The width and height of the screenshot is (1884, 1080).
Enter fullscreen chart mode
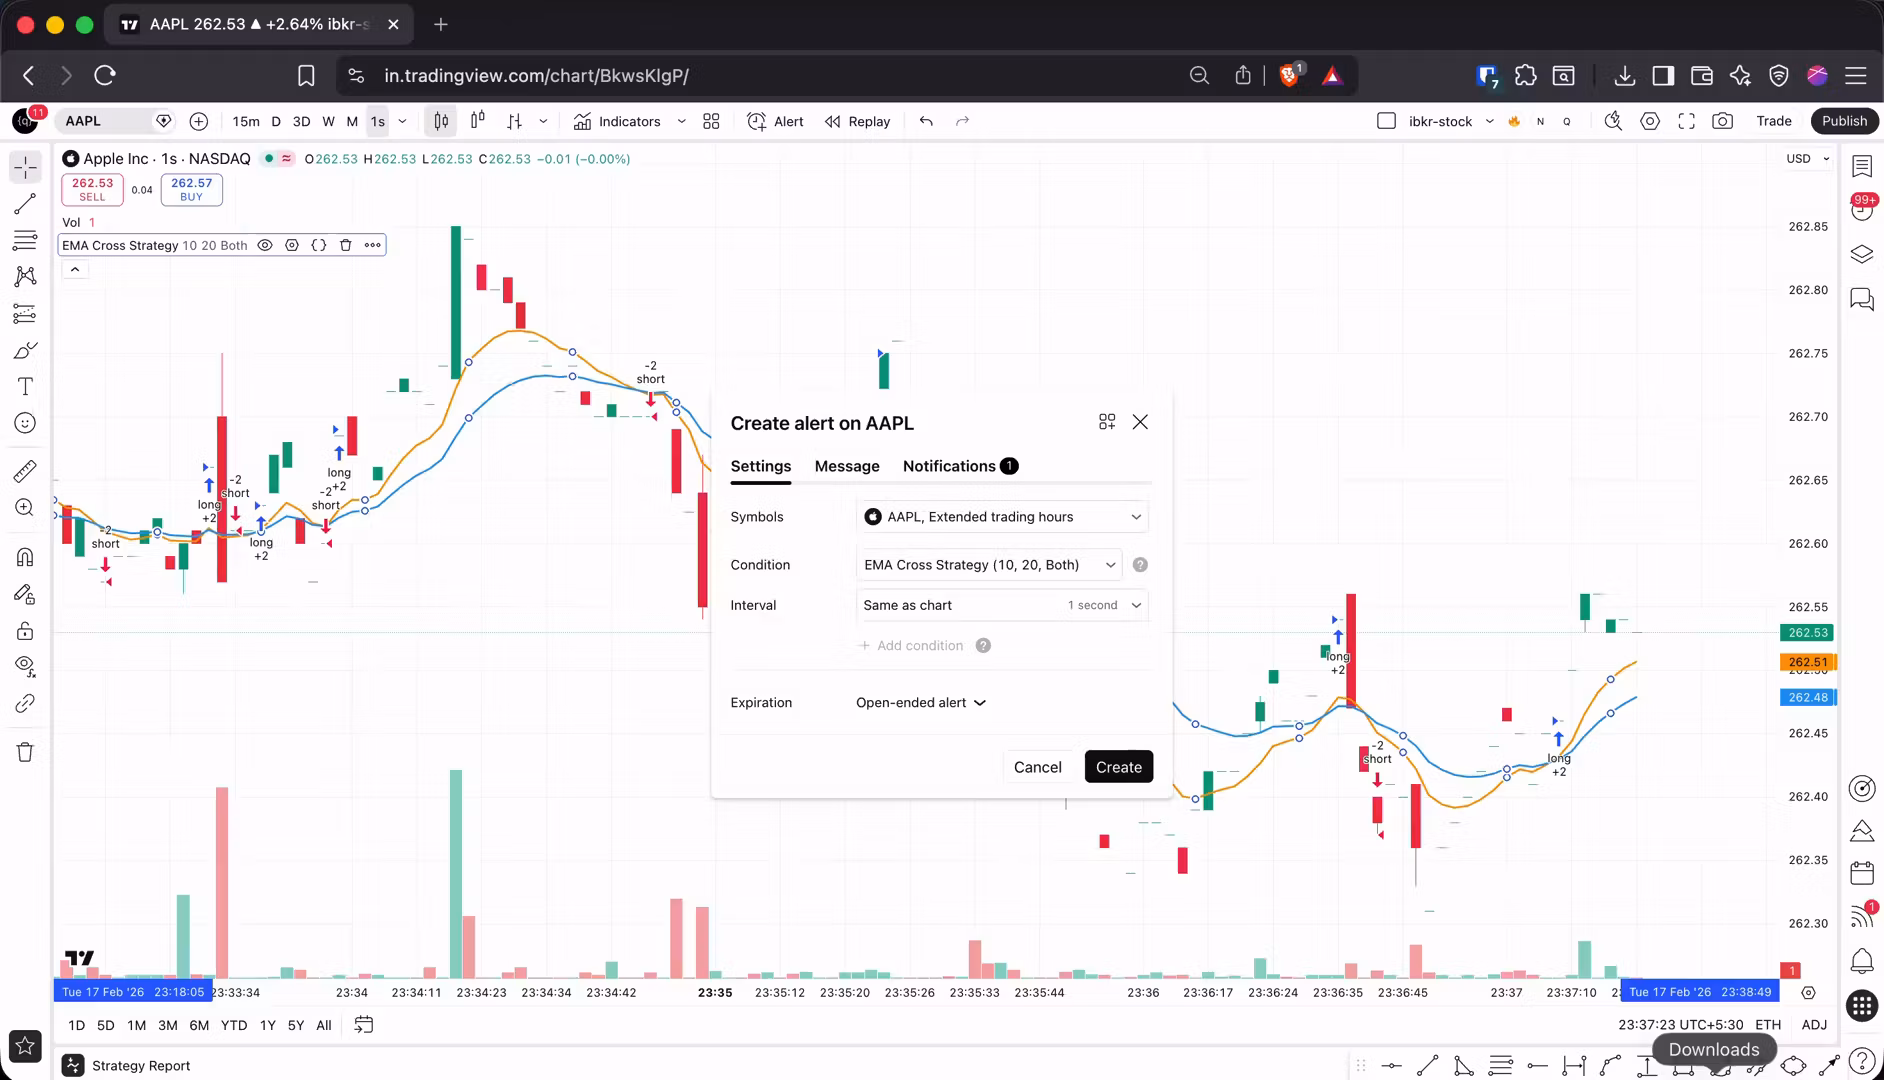coord(1687,121)
